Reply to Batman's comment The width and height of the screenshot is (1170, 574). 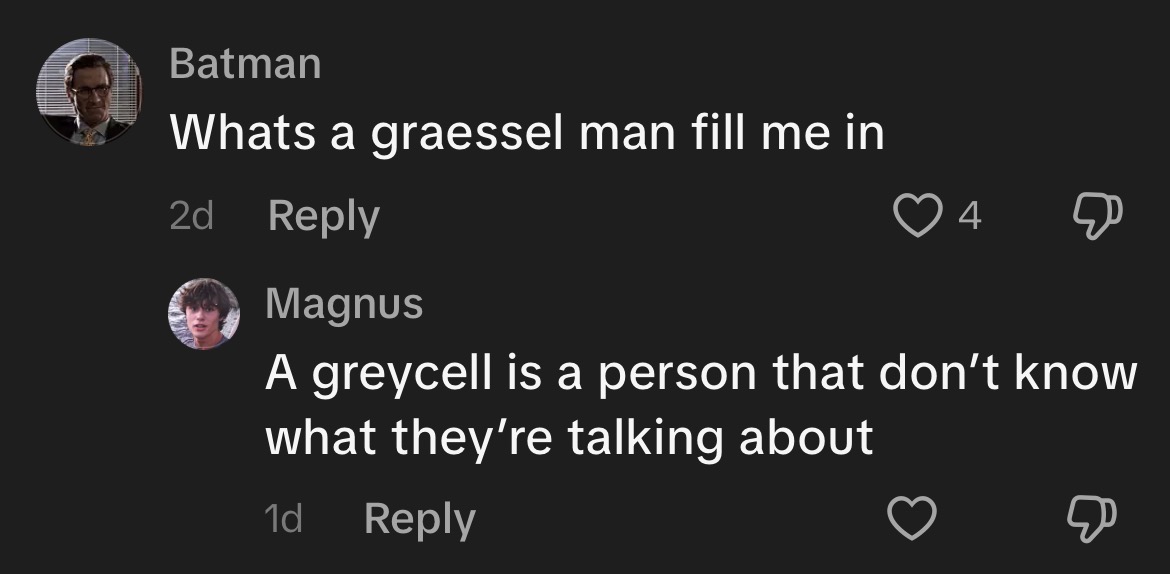(324, 216)
